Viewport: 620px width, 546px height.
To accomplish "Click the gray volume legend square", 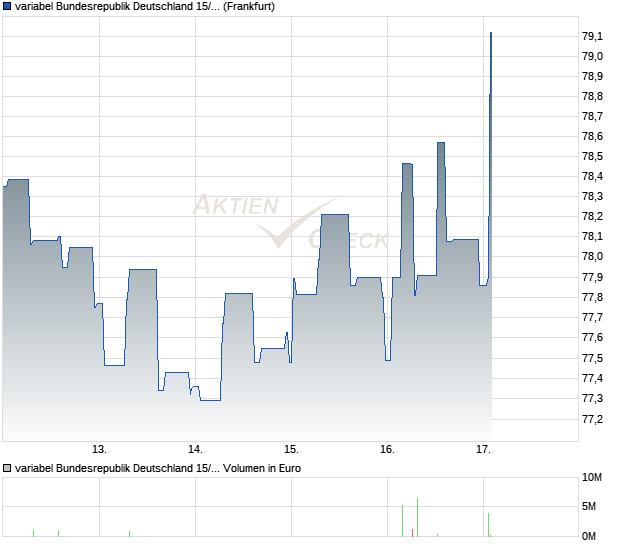I will coord(7,468).
